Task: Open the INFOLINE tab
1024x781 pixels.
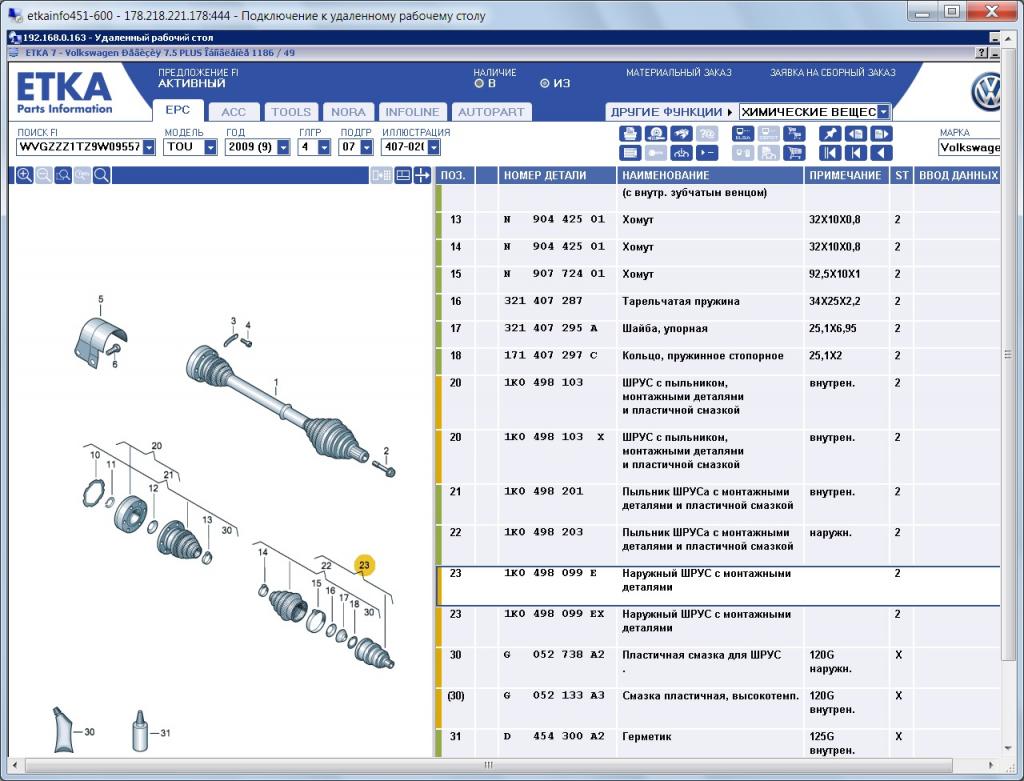Action: click(x=412, y=112)
